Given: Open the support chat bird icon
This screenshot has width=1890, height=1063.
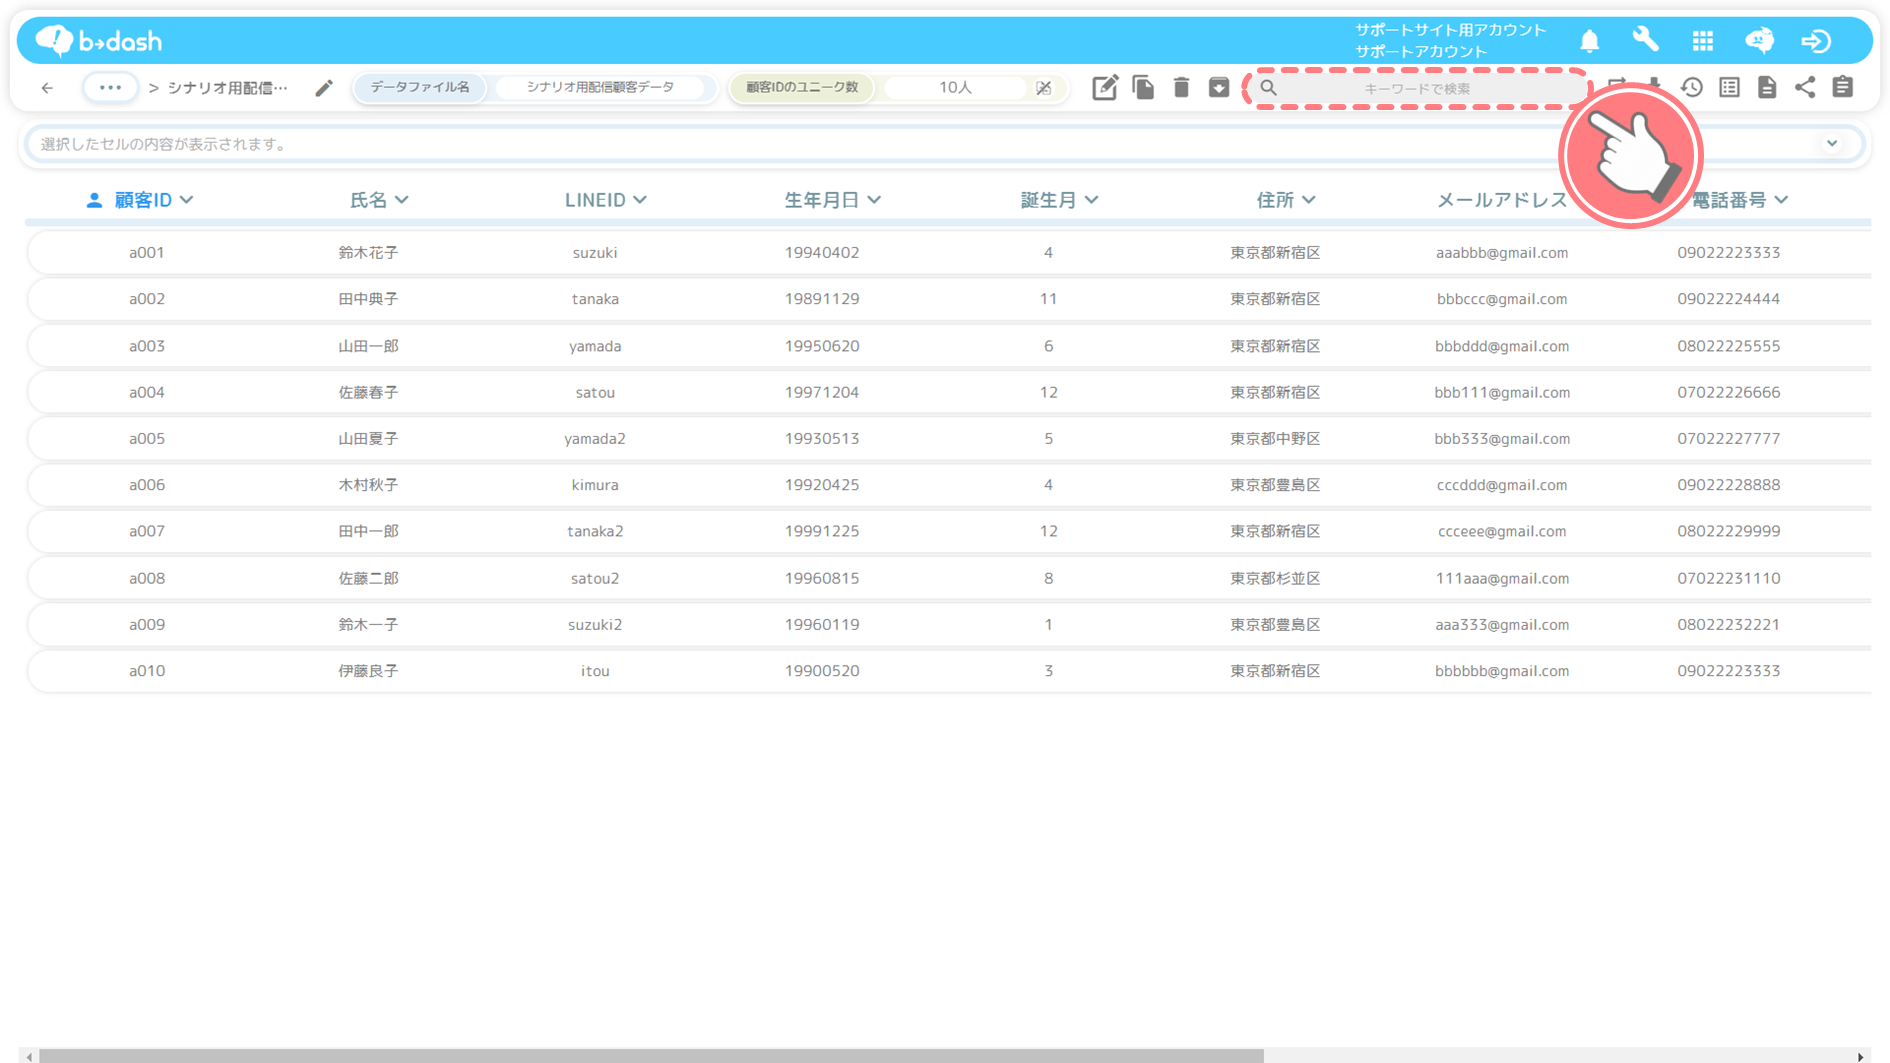Looking at the screenshot, I should (x=1759, y=40).
